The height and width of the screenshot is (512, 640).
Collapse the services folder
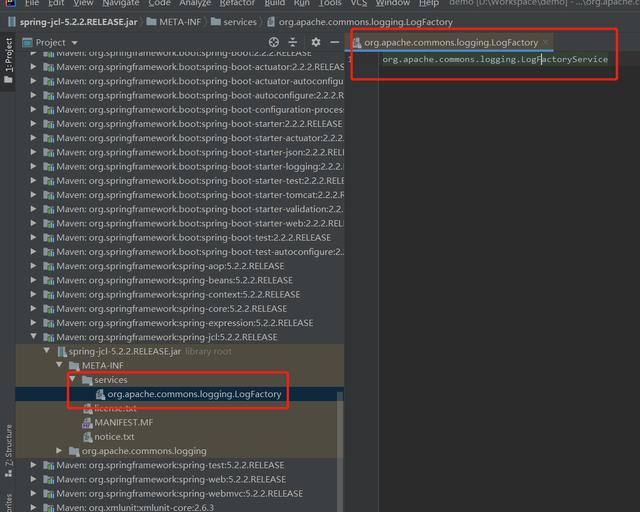point(72,379)
